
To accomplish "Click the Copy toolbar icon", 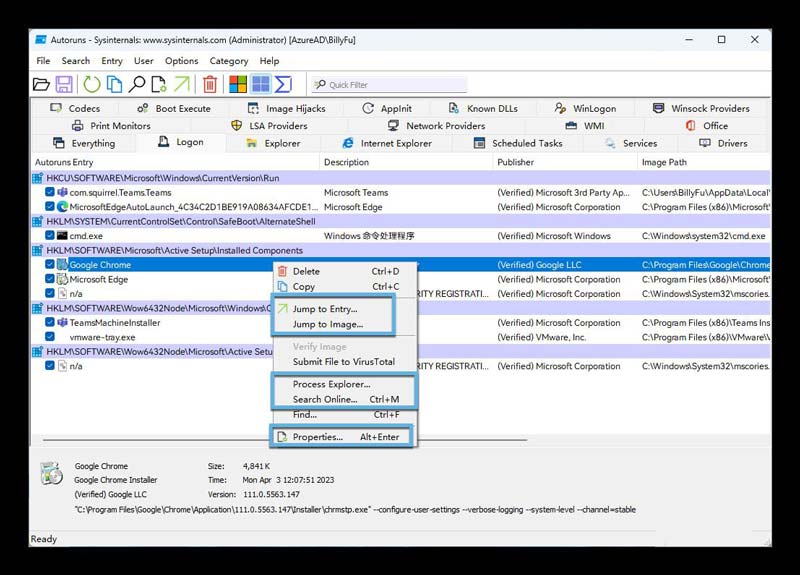I will [114, 84].
